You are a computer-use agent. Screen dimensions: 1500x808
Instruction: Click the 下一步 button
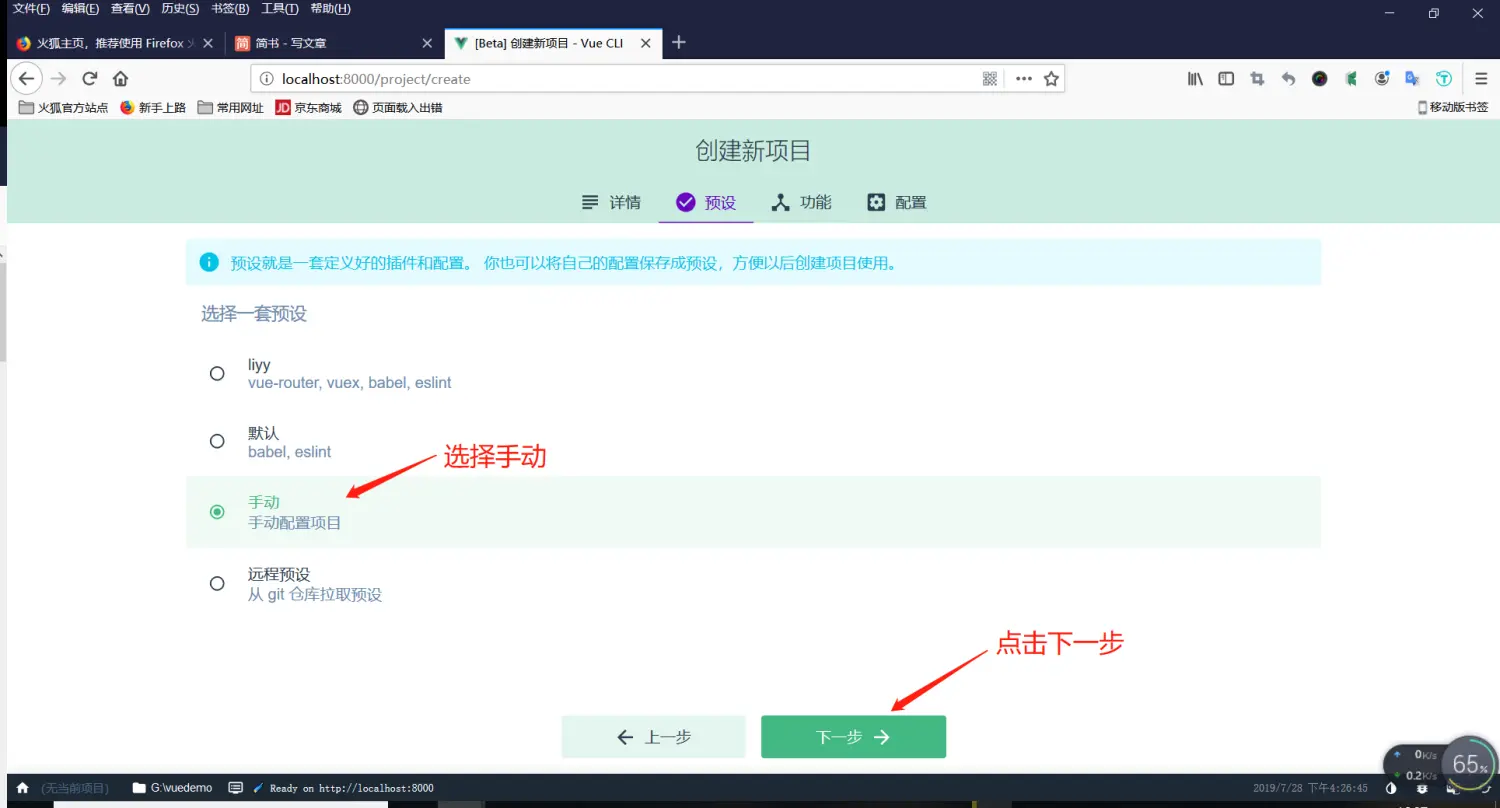tap(853, 737)
